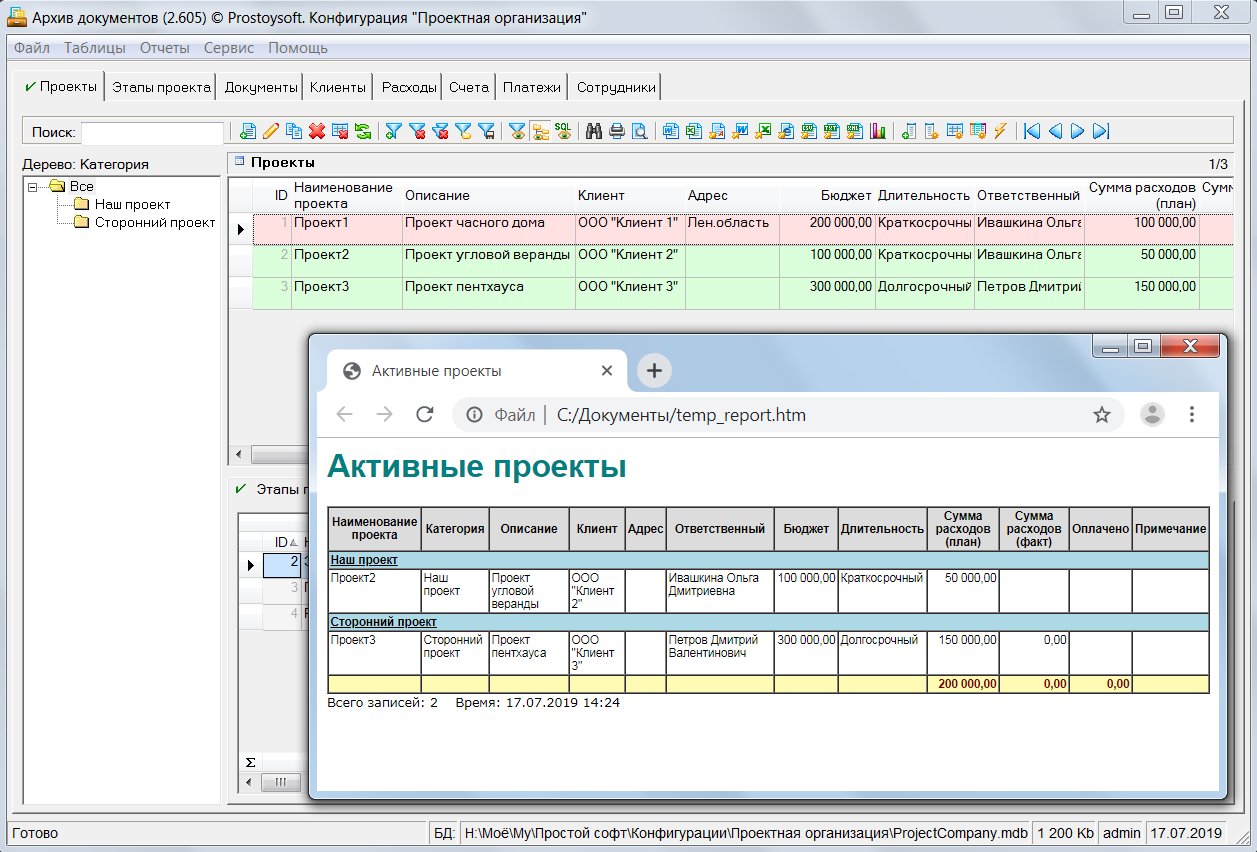This screenshot has height=852, width=1257.
Task: Click into the Поиск search field
Action: (152, 132)
